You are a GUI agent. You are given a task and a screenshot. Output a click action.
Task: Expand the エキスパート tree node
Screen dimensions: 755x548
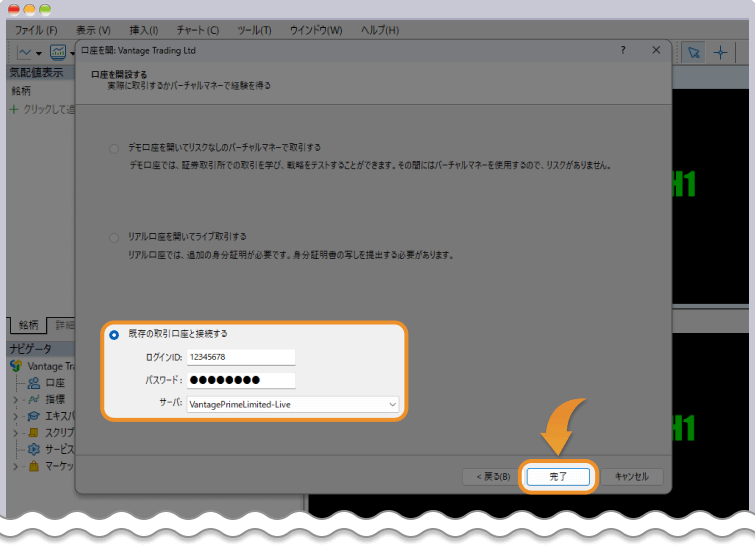(15, 416)
